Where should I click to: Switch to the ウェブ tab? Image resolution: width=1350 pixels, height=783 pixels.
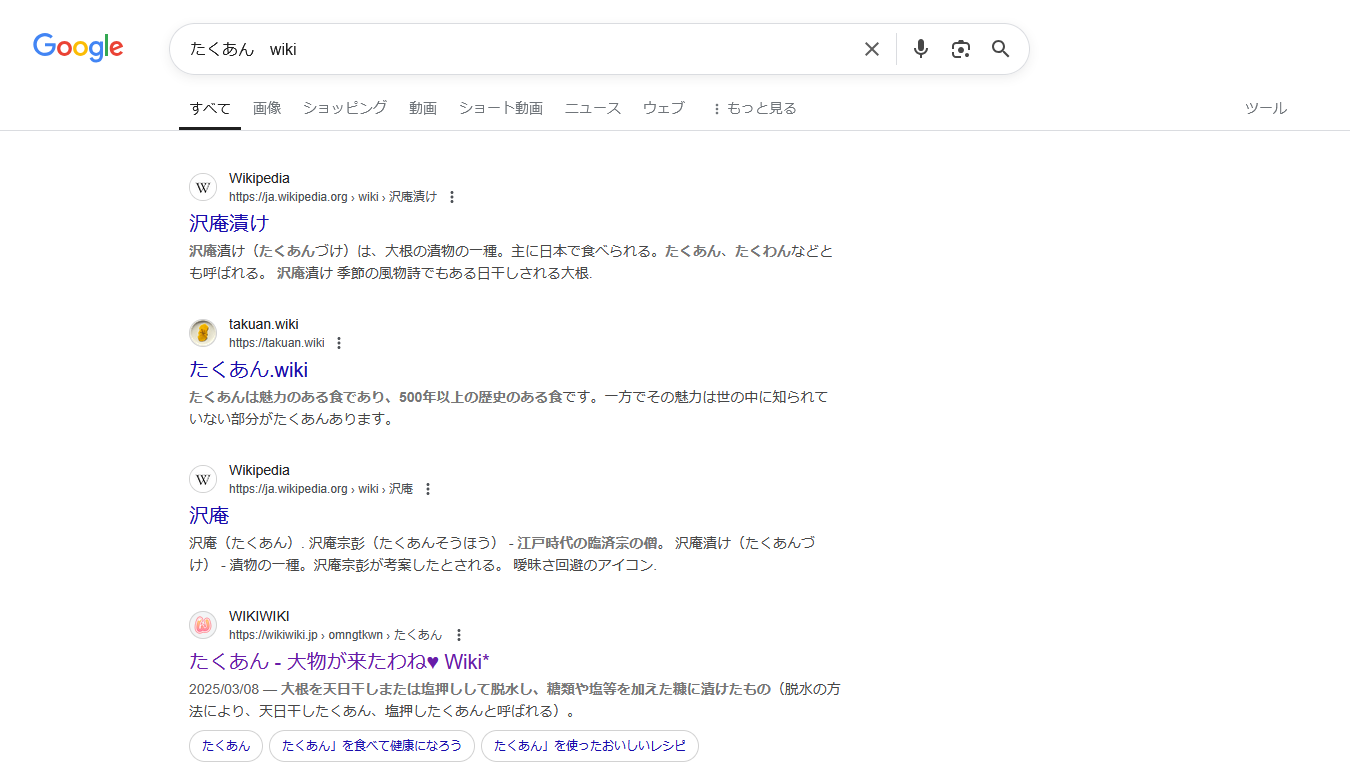tap(664, 108)
